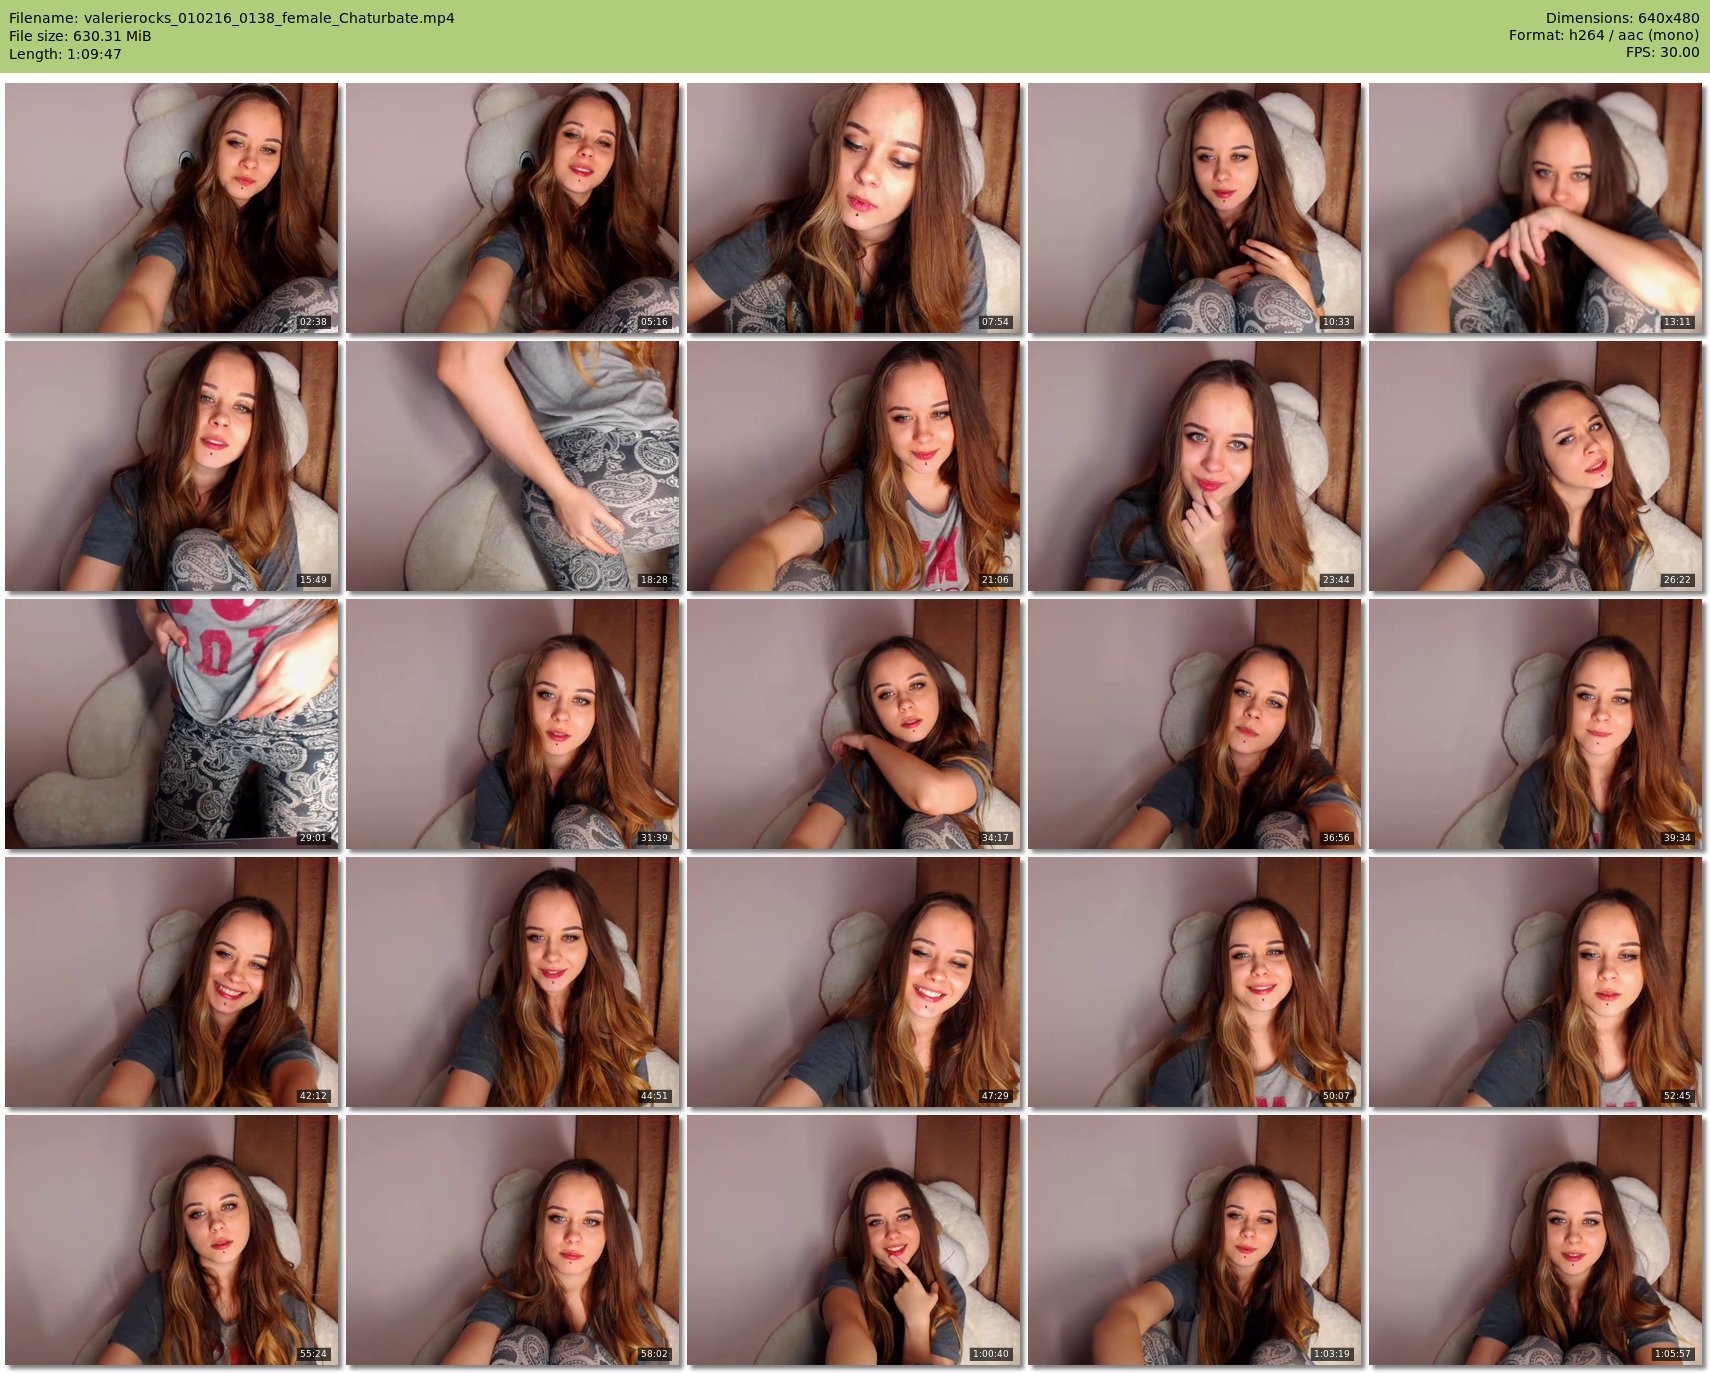Pick the frame timestamped 1:00:40
Viewport: 1710px width, 1373px height.
853,1240
